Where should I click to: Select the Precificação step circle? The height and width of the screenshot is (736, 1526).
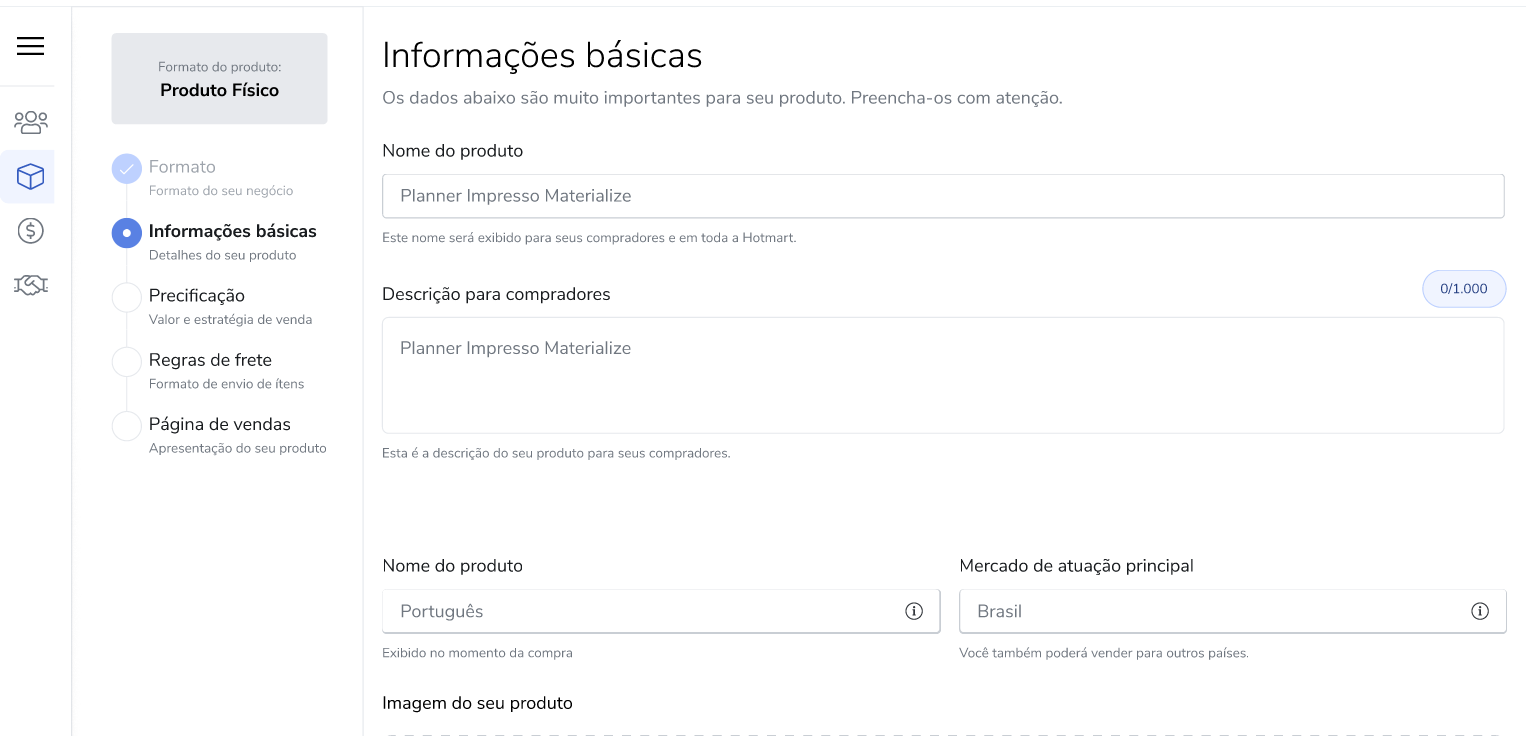click(x=127, y=297)
